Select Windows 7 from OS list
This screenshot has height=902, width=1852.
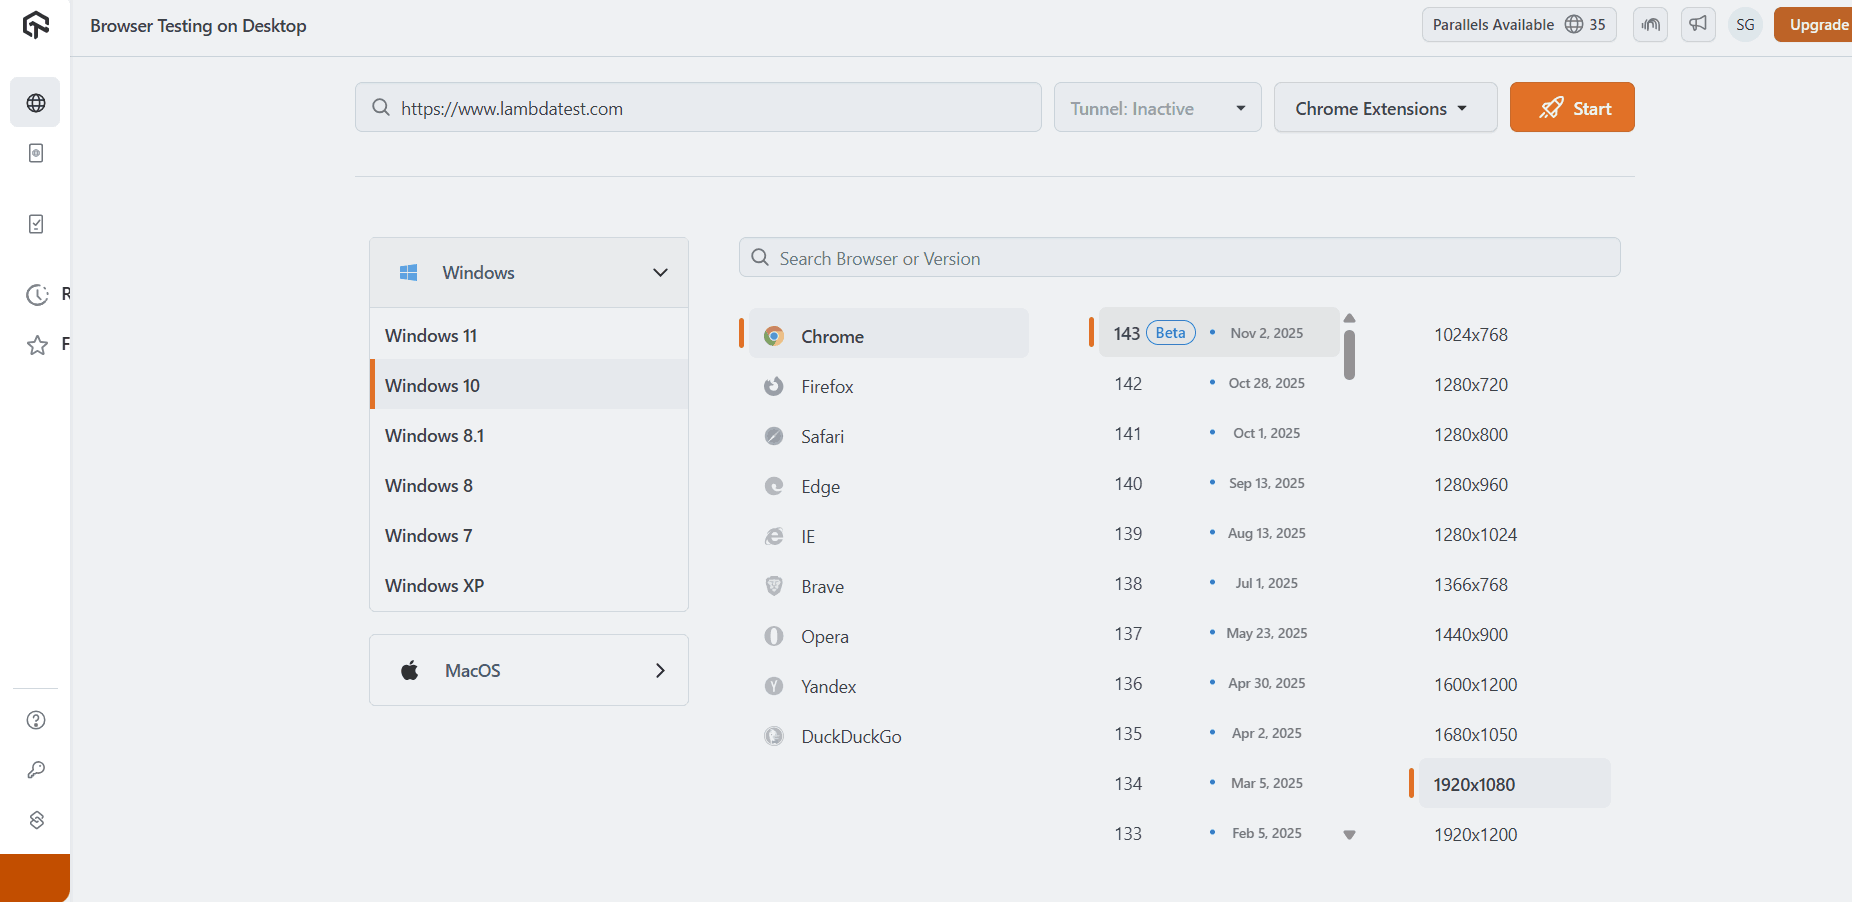(429, 536)
